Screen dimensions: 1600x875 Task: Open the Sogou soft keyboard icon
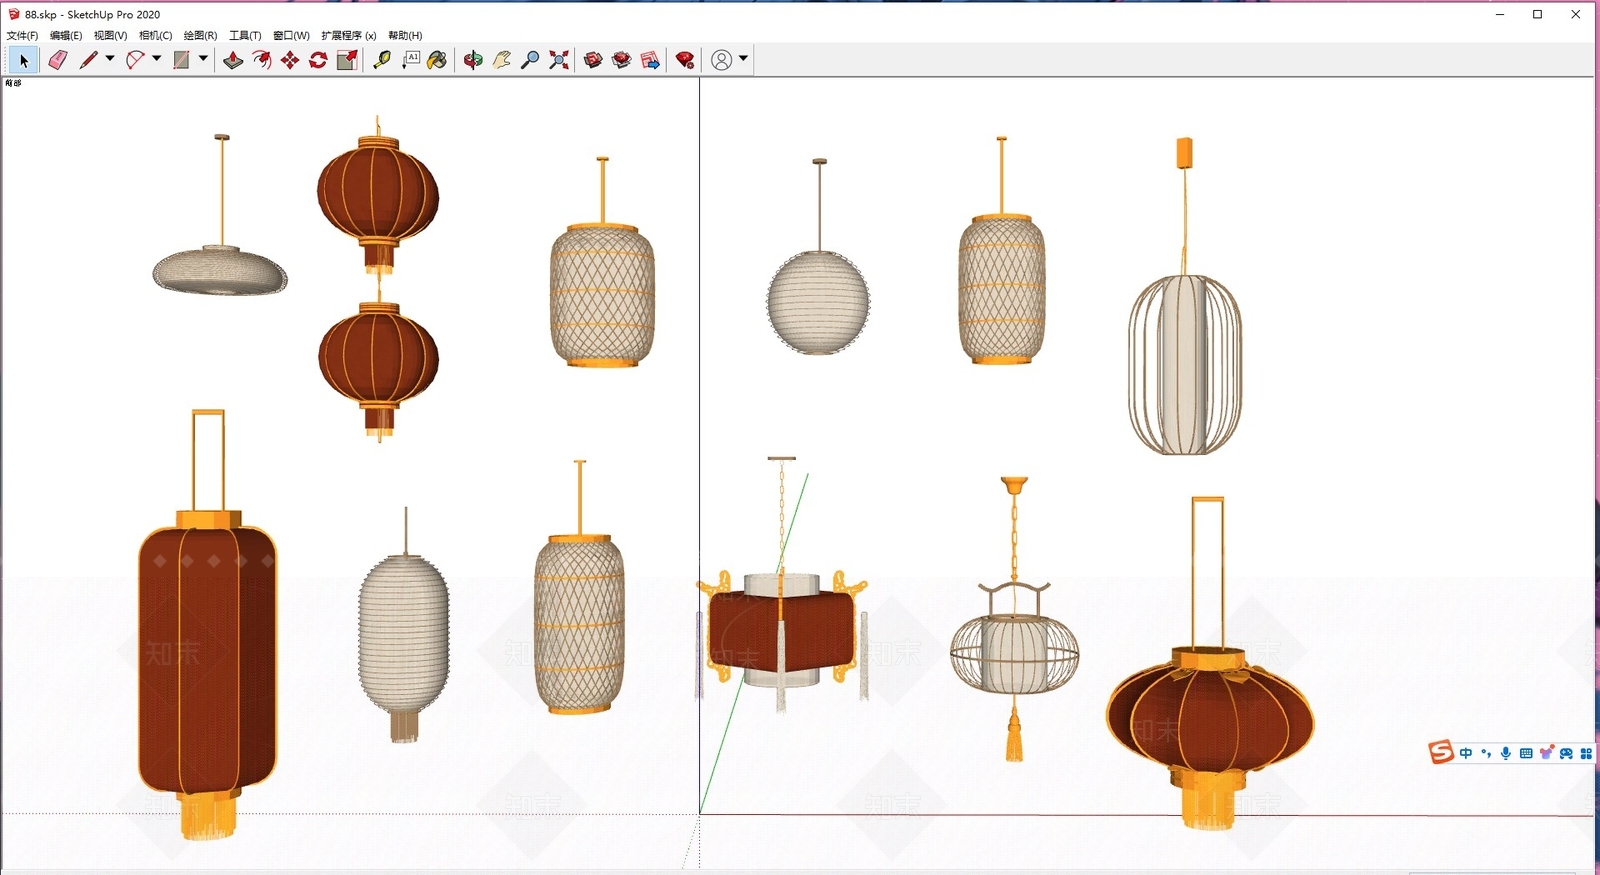click(1526, 753)
